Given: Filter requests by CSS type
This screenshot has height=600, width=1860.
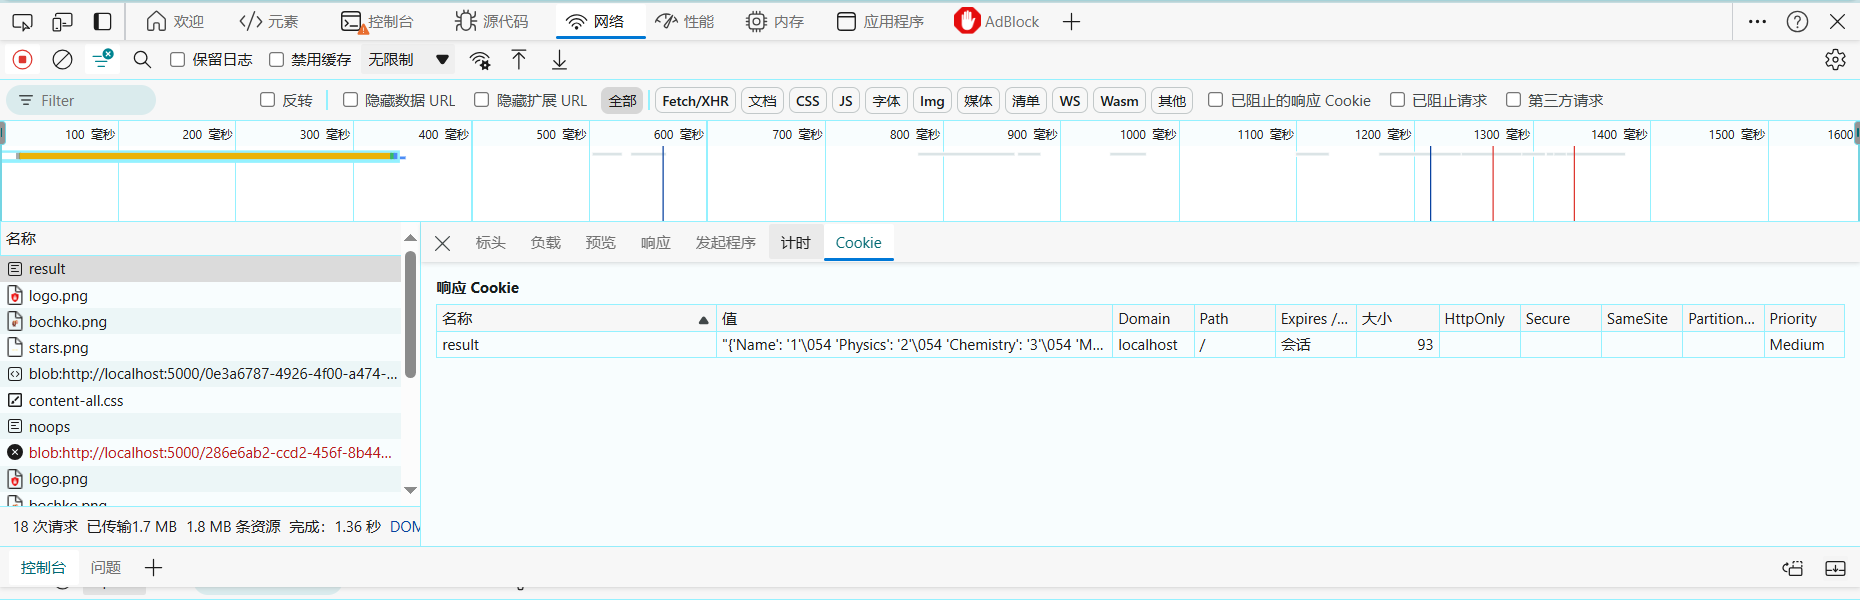Looking at the screenshot, I should [807, 100].
